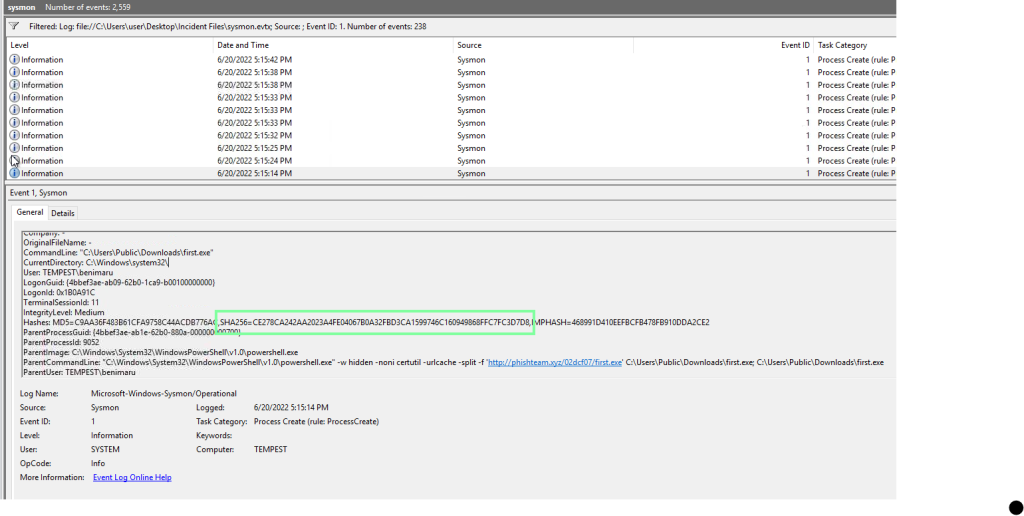Image resolution: width=1024 pixels, height=516 pixels.
Task: Select the General tab
Action: click(x=30, y=212)
